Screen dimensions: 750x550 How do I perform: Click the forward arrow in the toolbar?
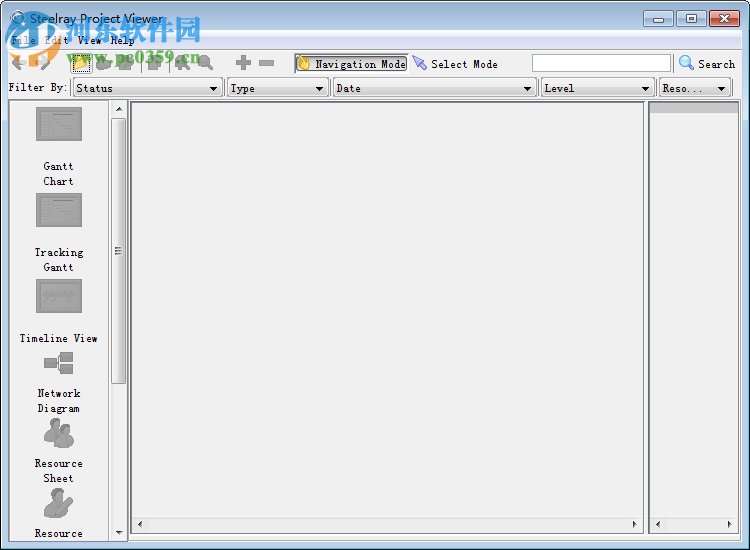click(x=43, y=63)
